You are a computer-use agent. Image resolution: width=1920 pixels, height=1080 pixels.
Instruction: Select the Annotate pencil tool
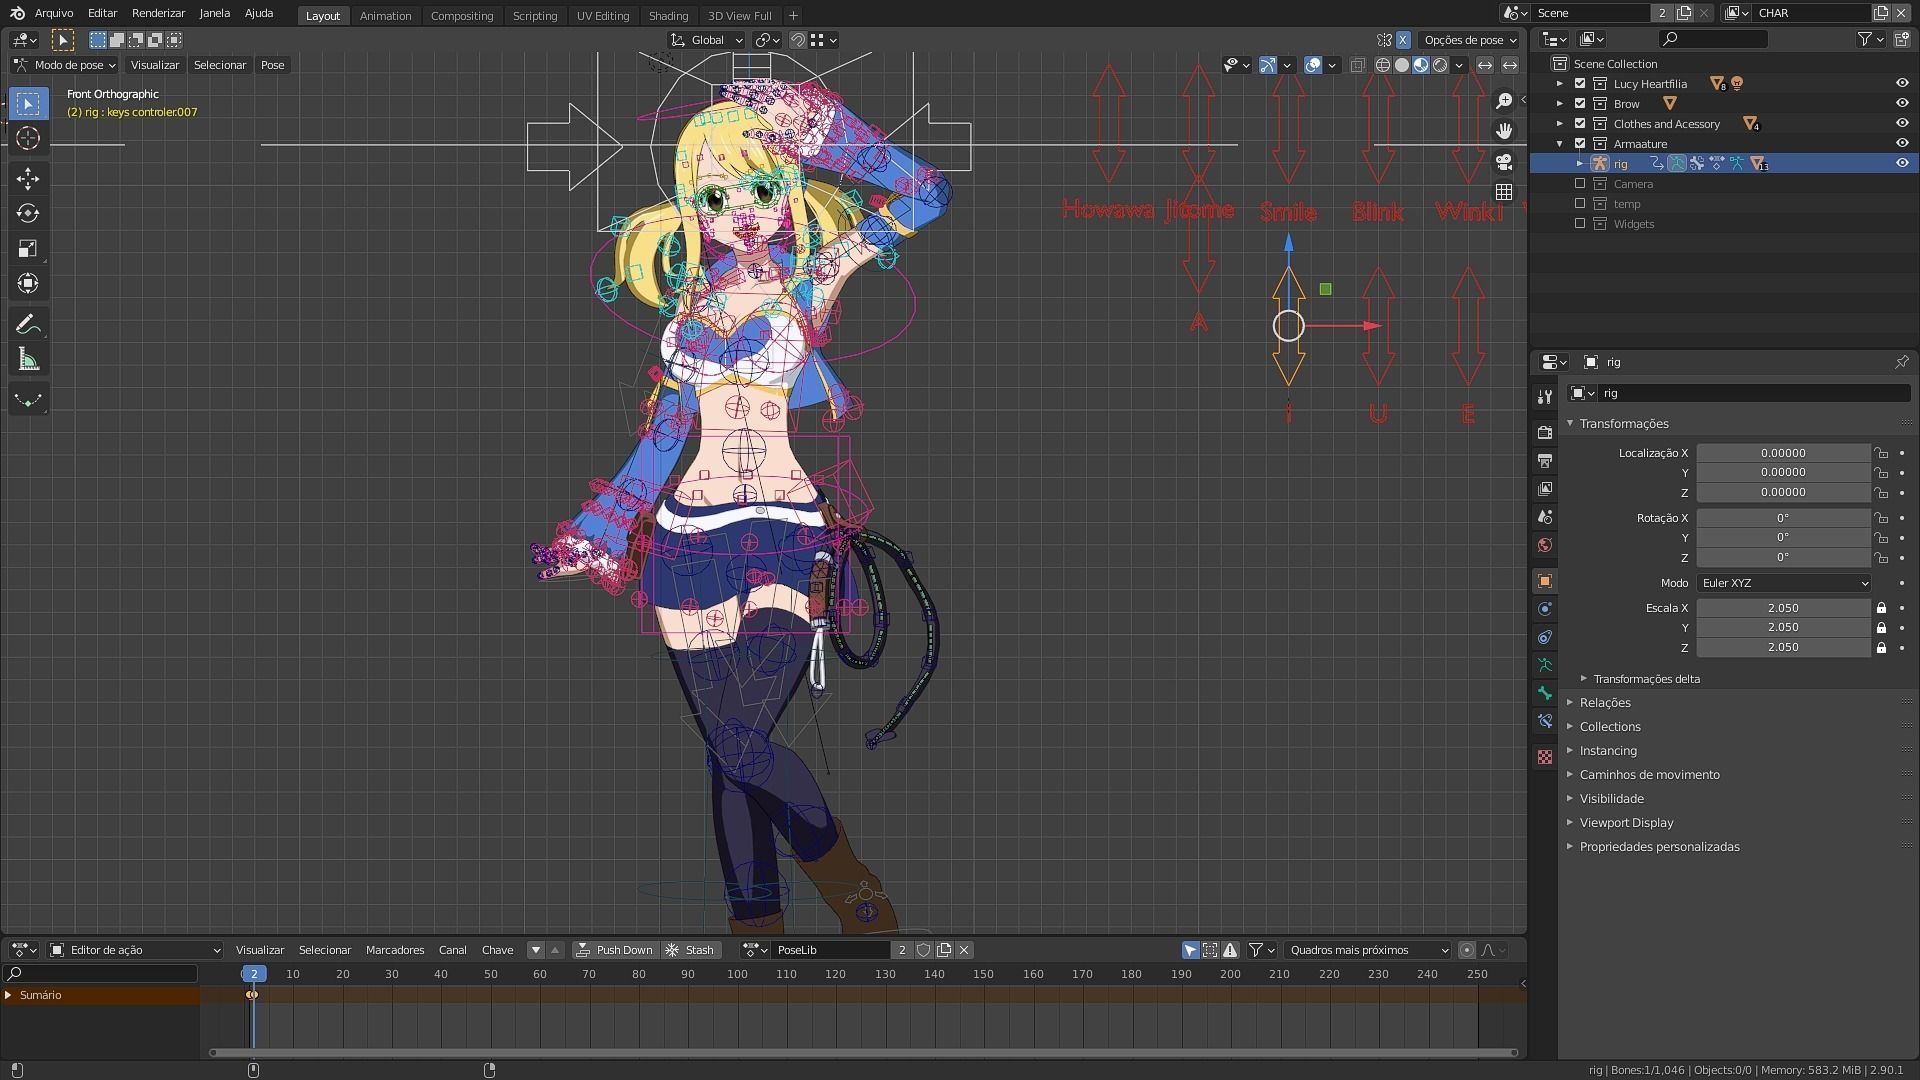point(28,324)
